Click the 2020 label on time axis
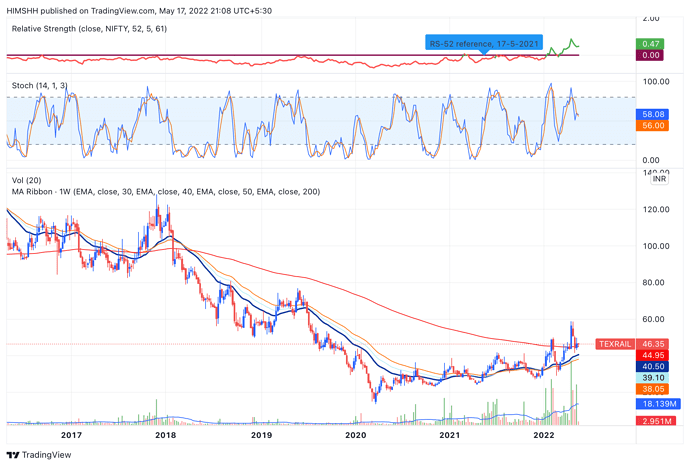The width and height of the screenshot is (690, 467). click(x=355, y=436)
